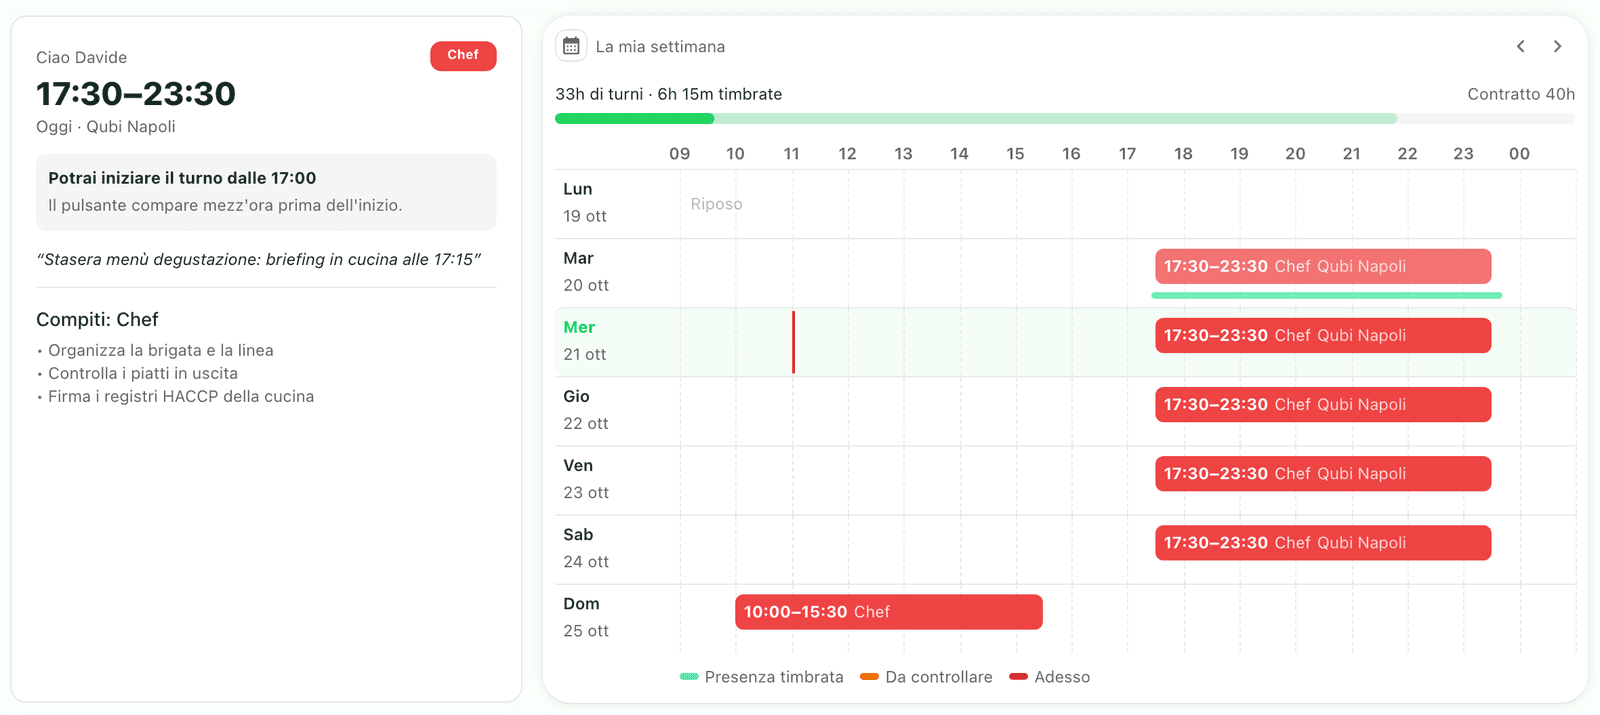Go to the previous week
Image resolution: width=1600 pixels, height=715 pixels.
(x=1520, y=46)
